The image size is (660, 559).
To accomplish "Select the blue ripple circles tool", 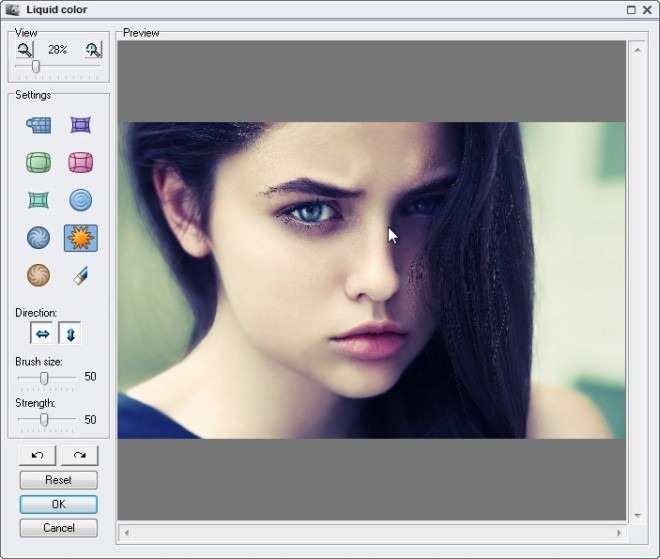I will click(x=80, y=200).
